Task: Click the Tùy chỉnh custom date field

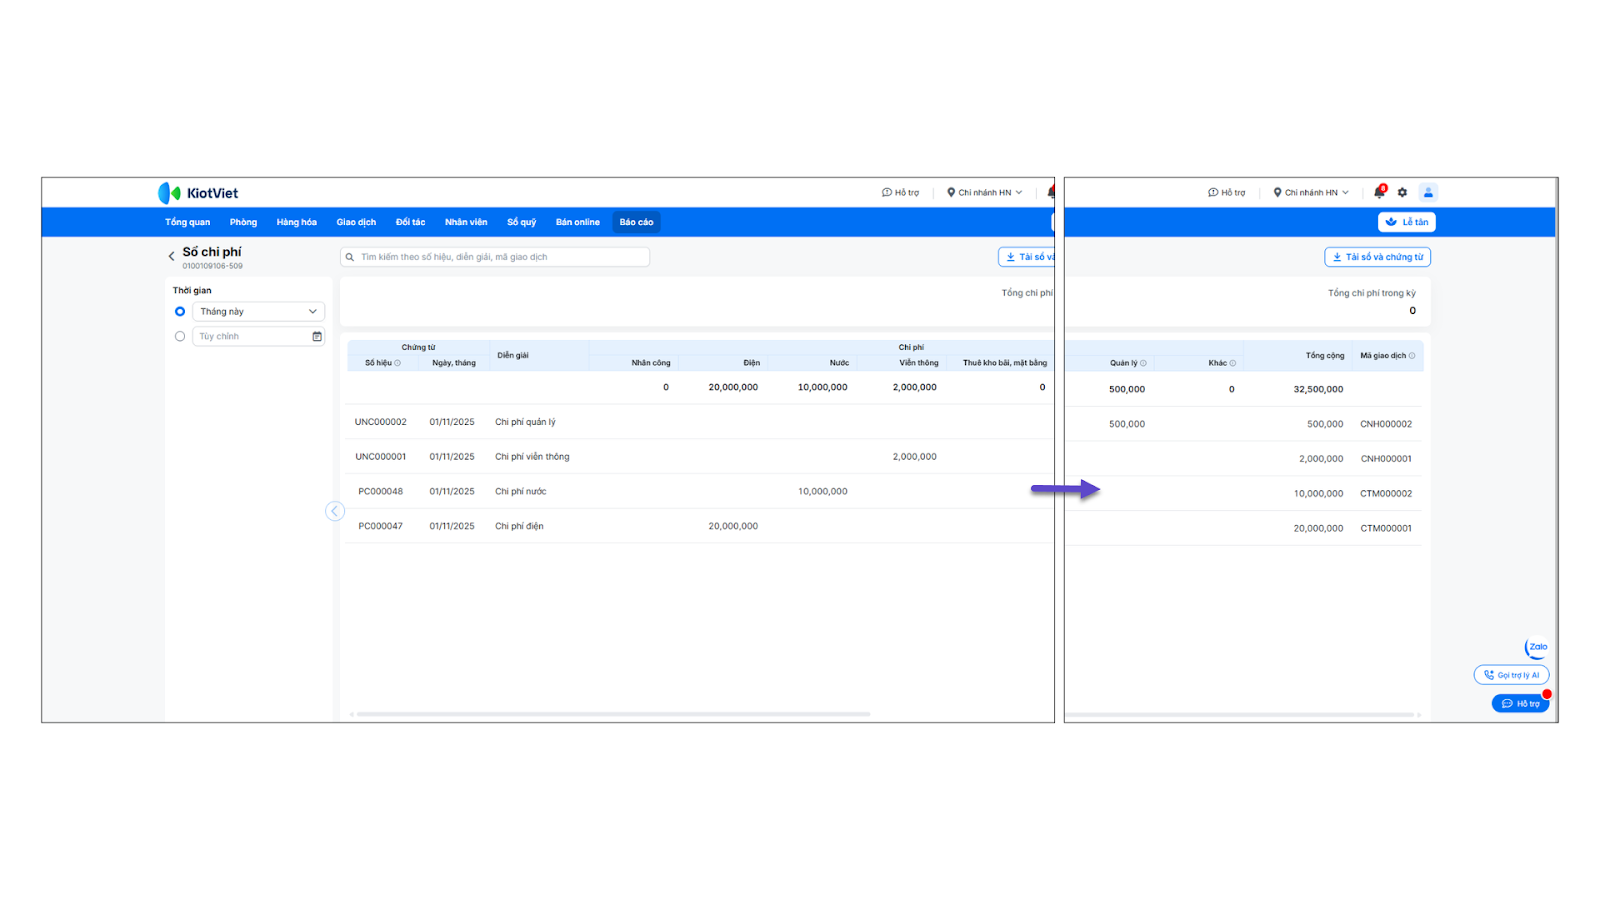Action: tap(258, 337)
